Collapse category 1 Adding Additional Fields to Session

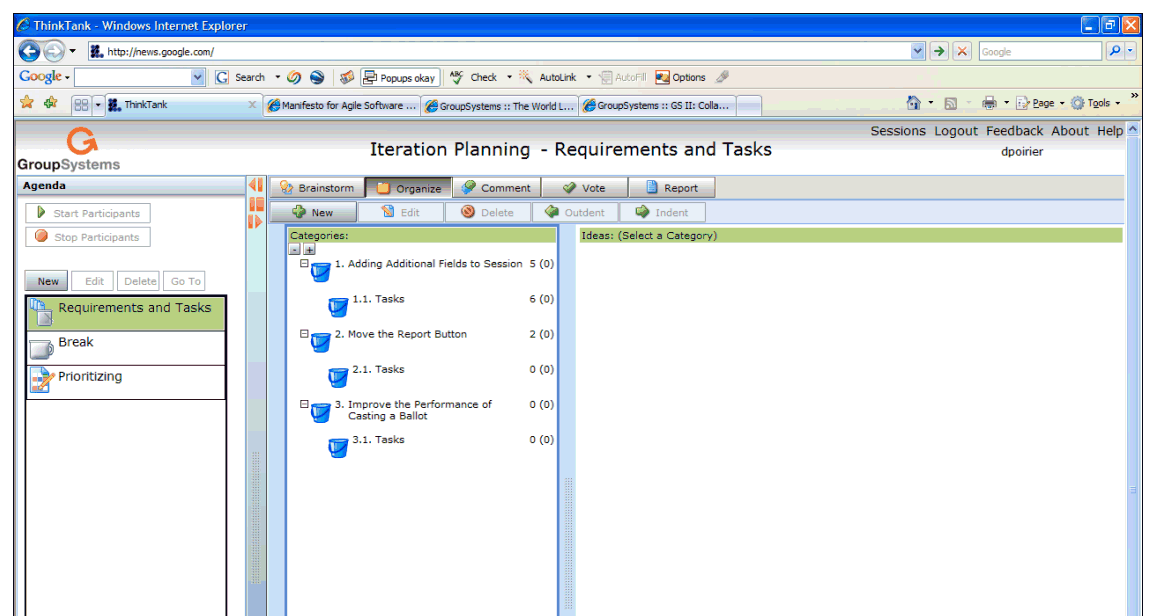pyautogui.click(x=305, y=264)
